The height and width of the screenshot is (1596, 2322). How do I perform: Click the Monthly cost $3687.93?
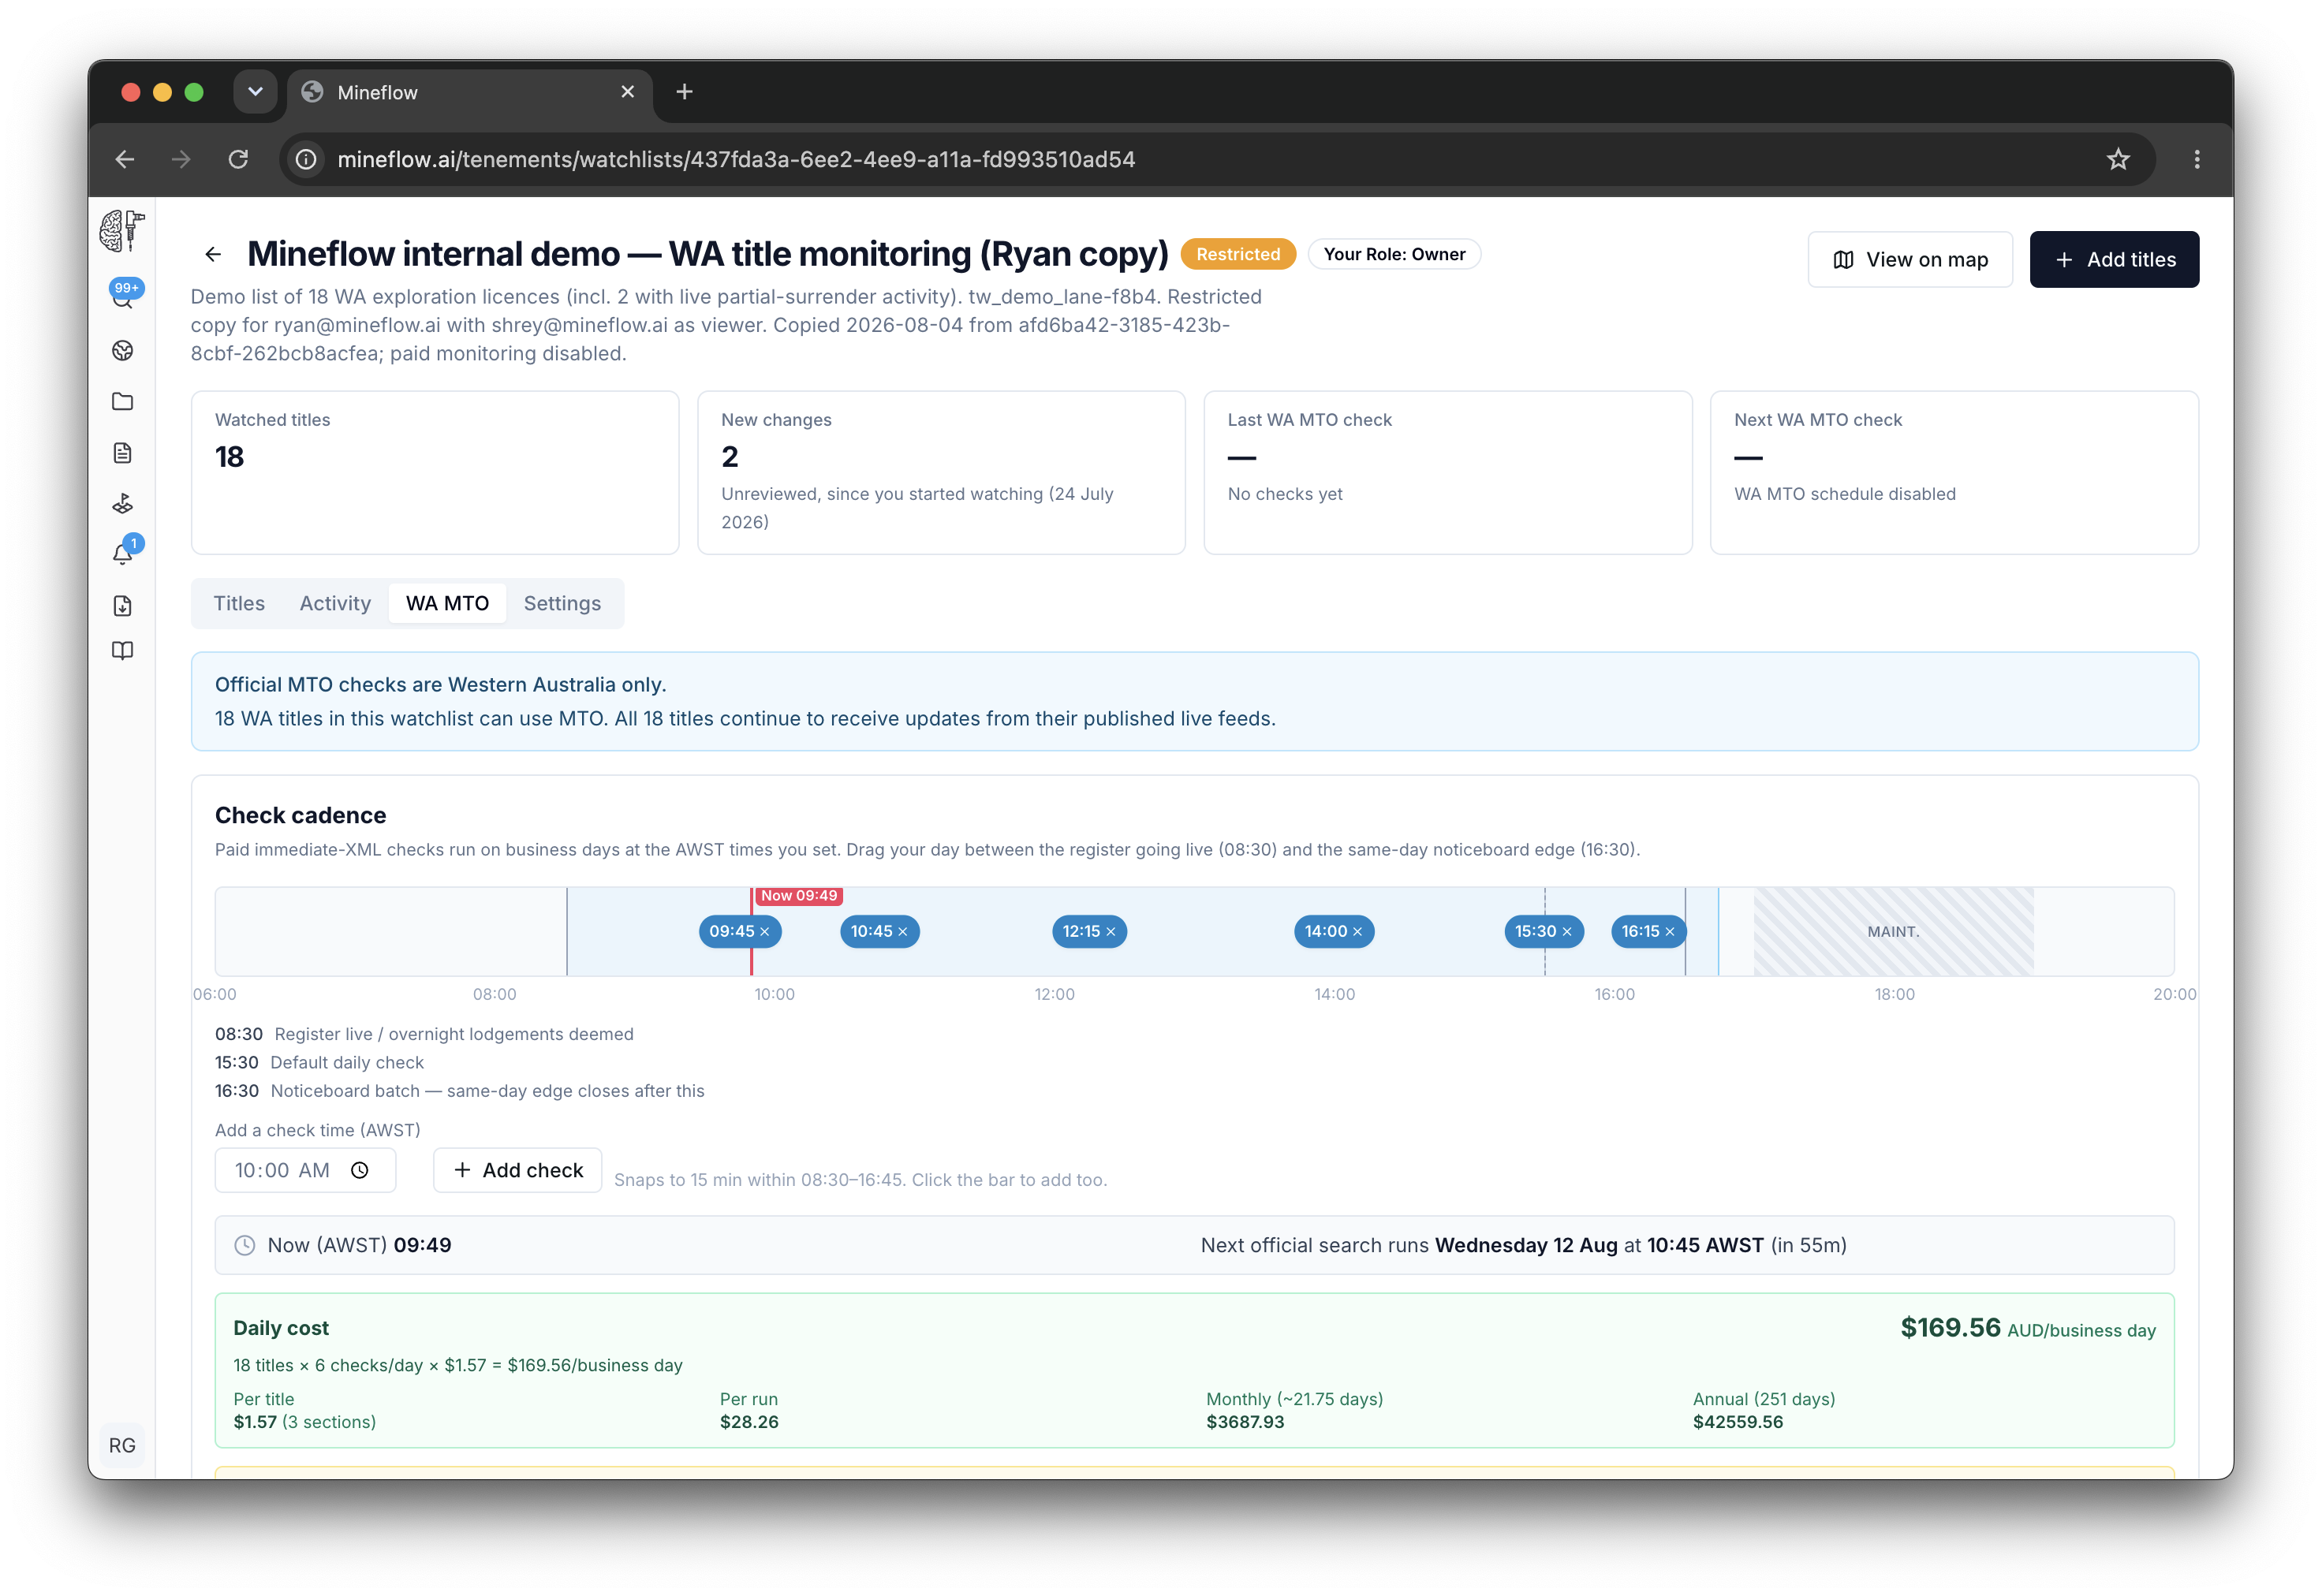click(x=1245, y=1422)
